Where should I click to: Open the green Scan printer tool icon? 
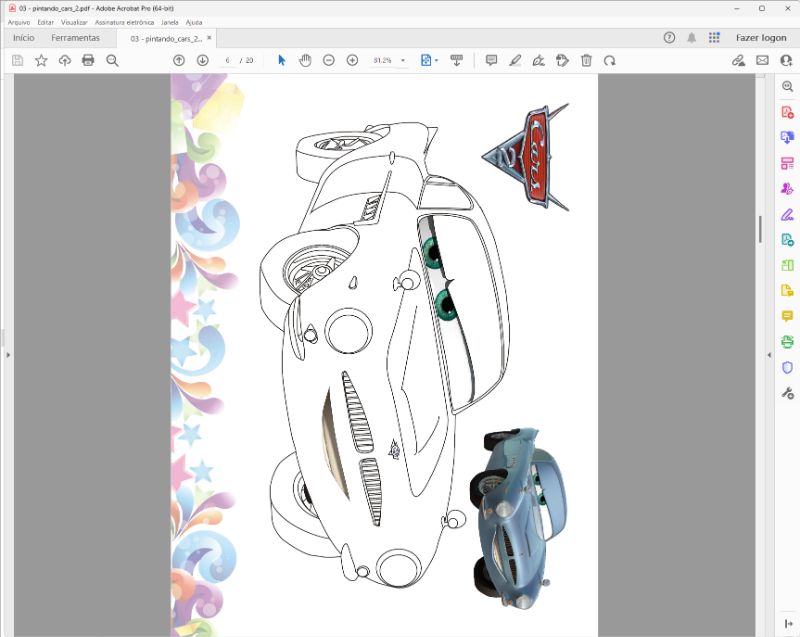point(787,342)
